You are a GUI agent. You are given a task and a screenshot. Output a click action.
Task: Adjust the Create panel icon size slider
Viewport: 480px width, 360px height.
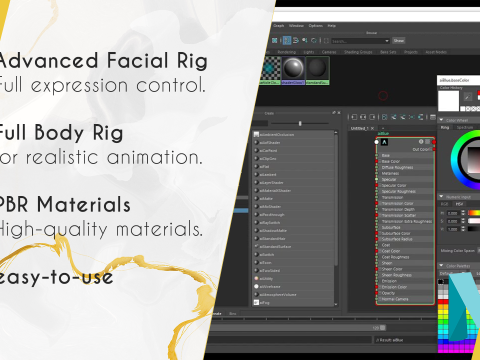click(x=300, y=123)
